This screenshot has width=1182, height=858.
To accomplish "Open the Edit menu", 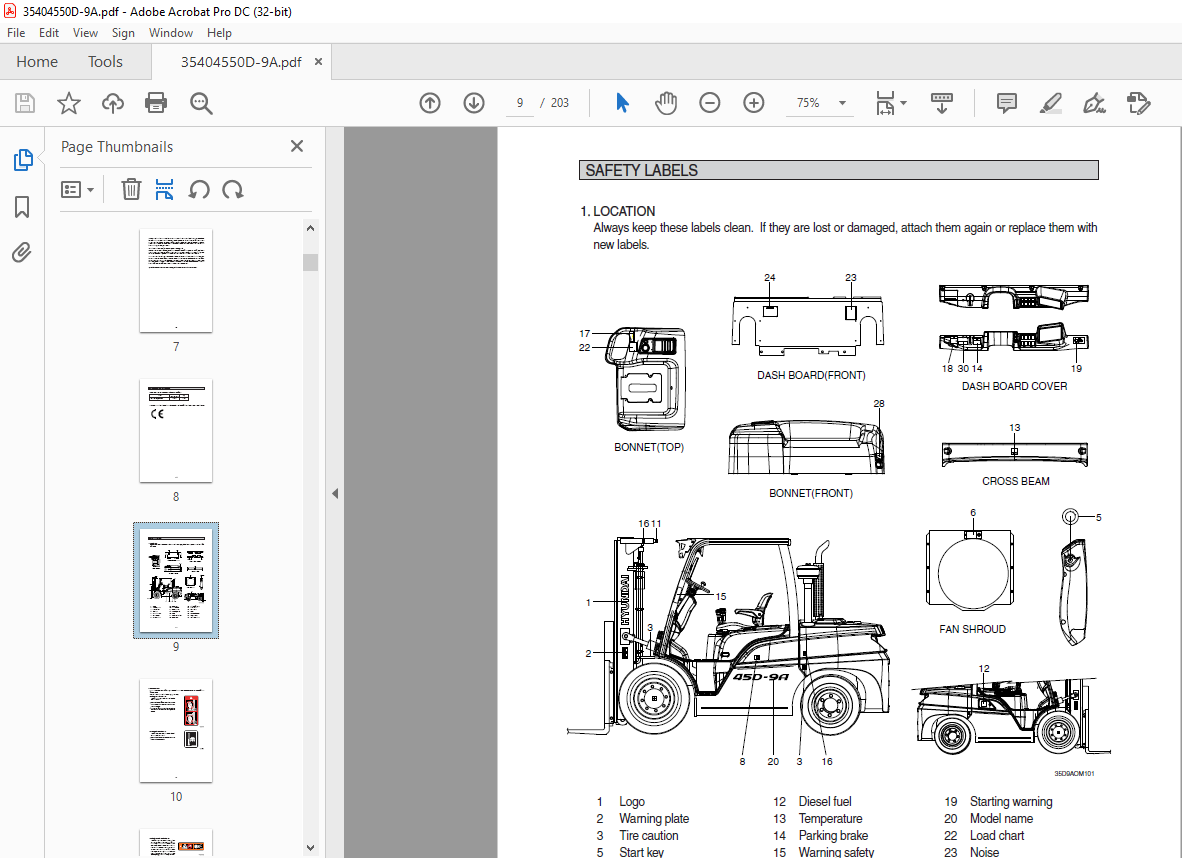I will [x=49, y=32].
